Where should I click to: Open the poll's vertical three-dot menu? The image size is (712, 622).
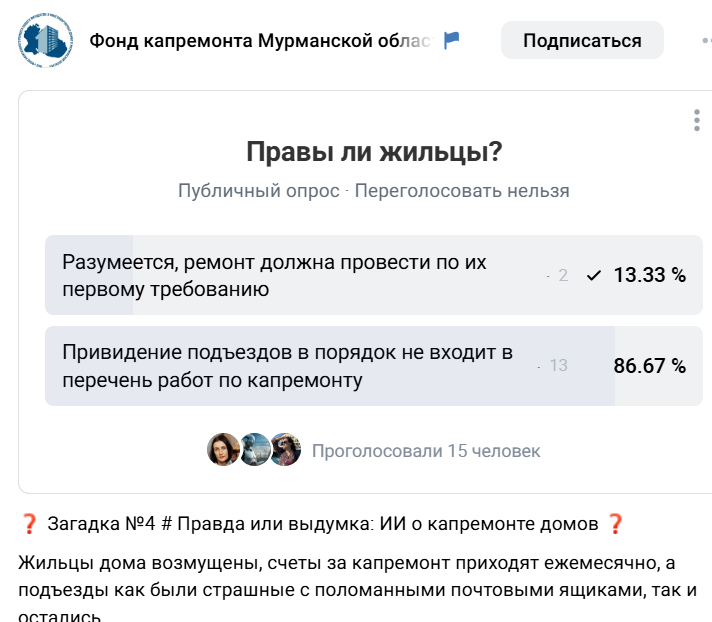click(x=697, y=121)
